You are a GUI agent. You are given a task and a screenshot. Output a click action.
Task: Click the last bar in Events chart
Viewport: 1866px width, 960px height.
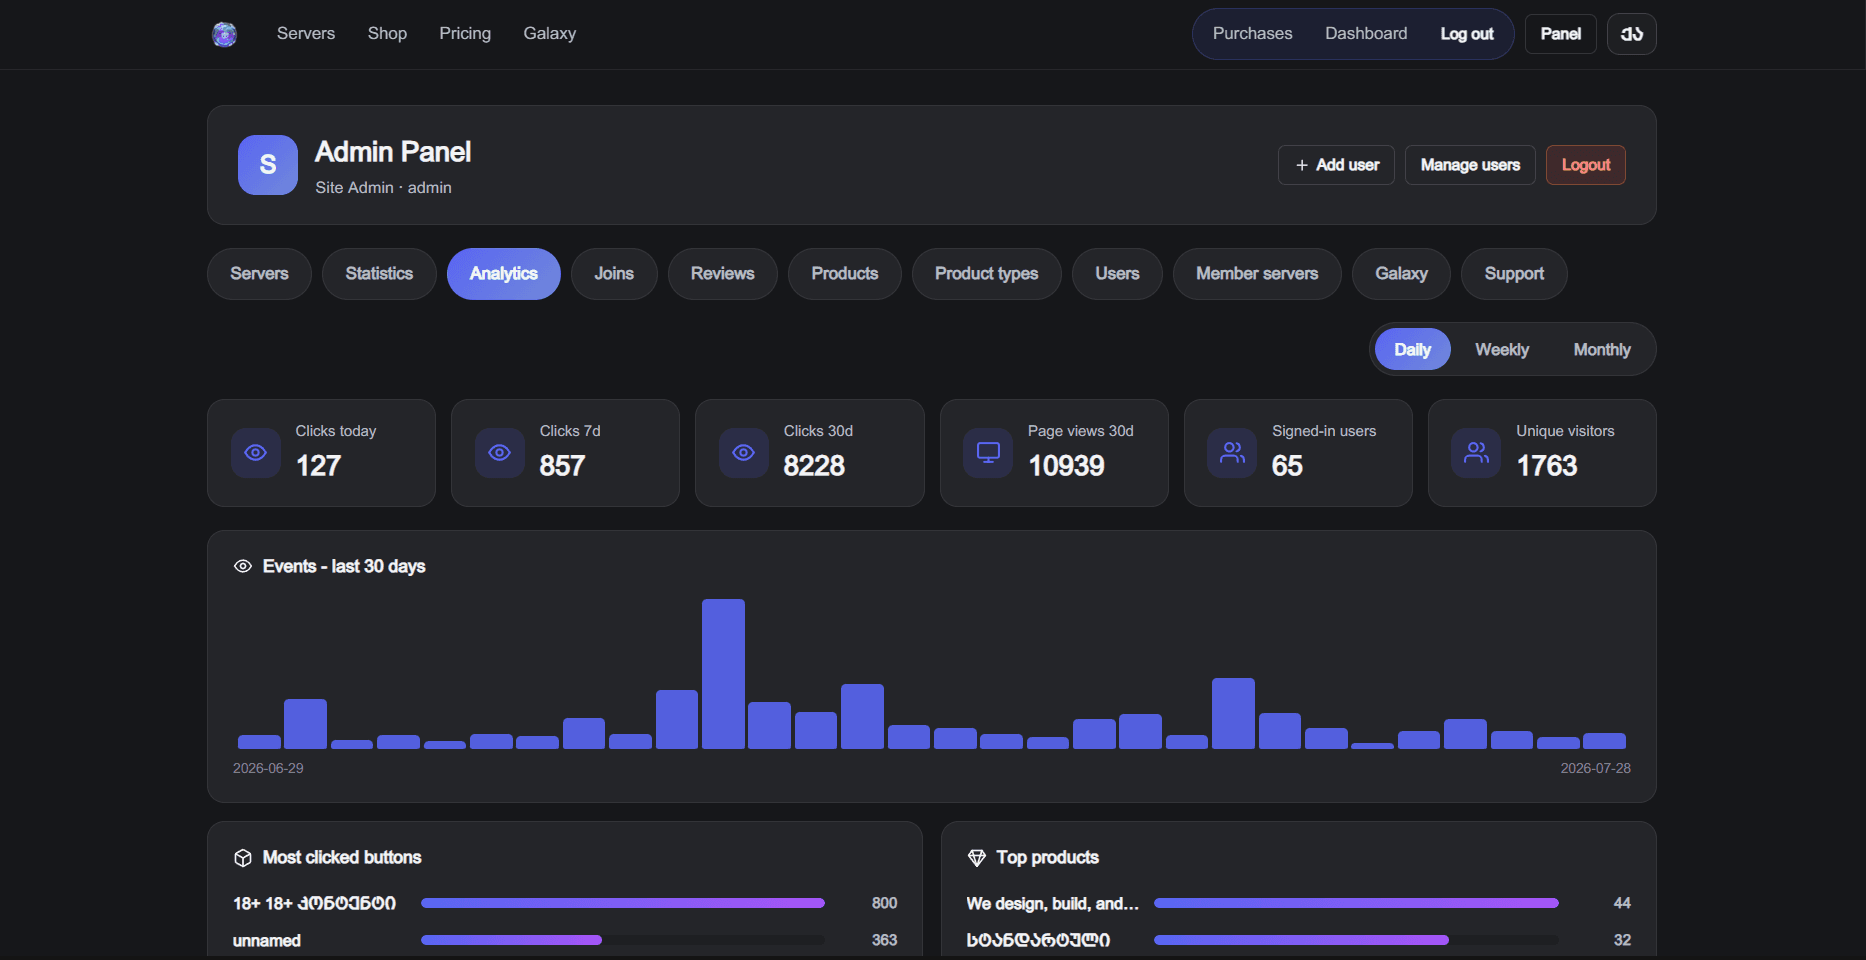point(1604,741)
